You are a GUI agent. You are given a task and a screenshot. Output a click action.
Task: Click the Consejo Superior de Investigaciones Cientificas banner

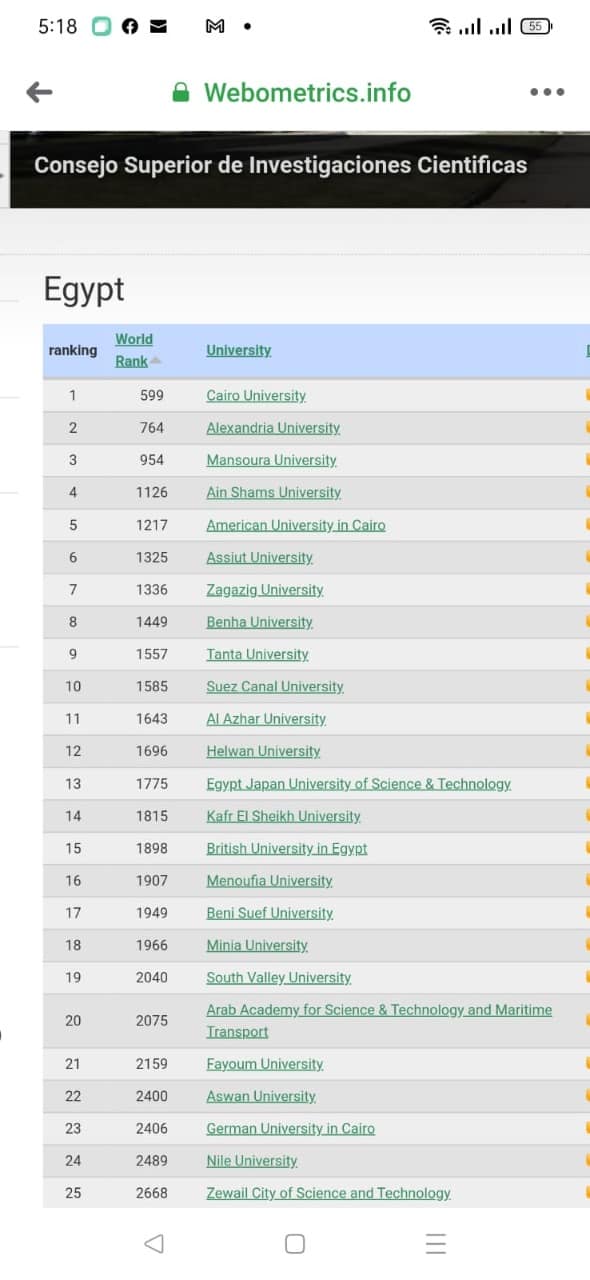click(281, 165)
